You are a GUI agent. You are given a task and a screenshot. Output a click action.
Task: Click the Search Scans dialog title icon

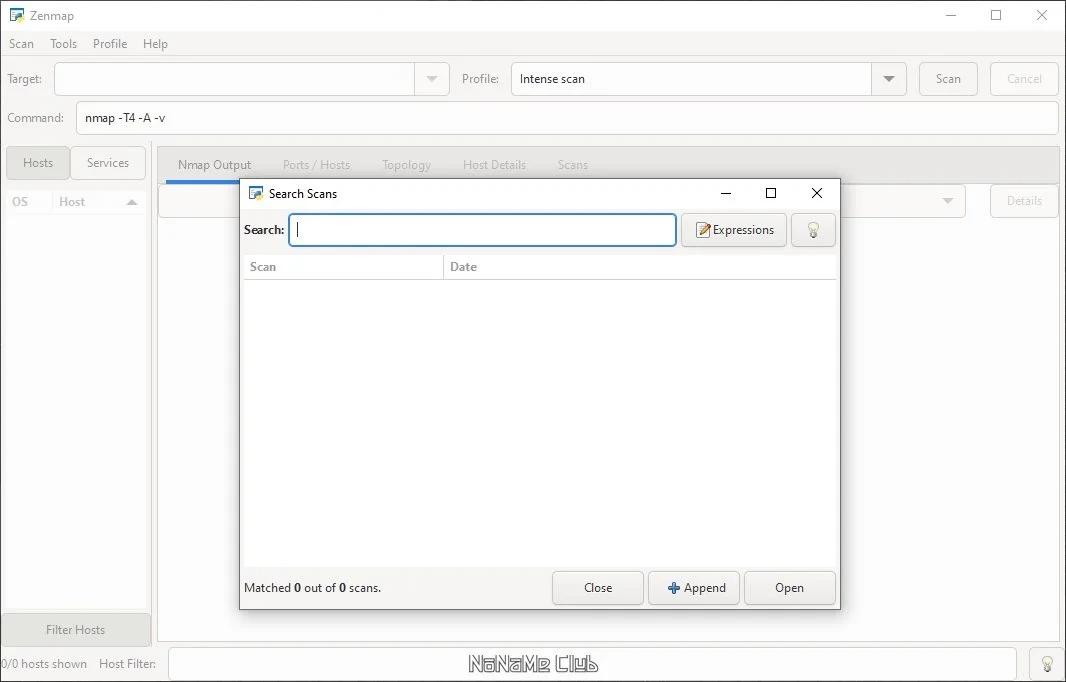point(256,194)
